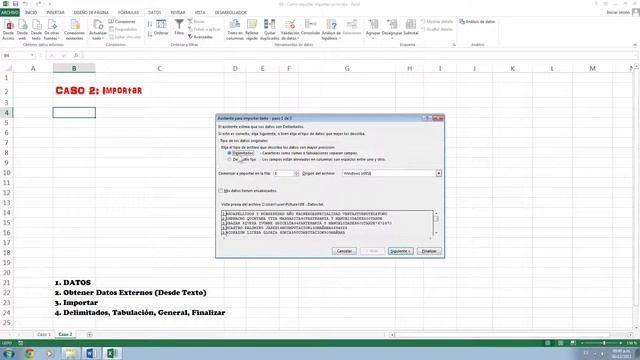Select the Caso 1 sheet tab
This screenshot has height=360, width=640.
[x=44, y=334]
